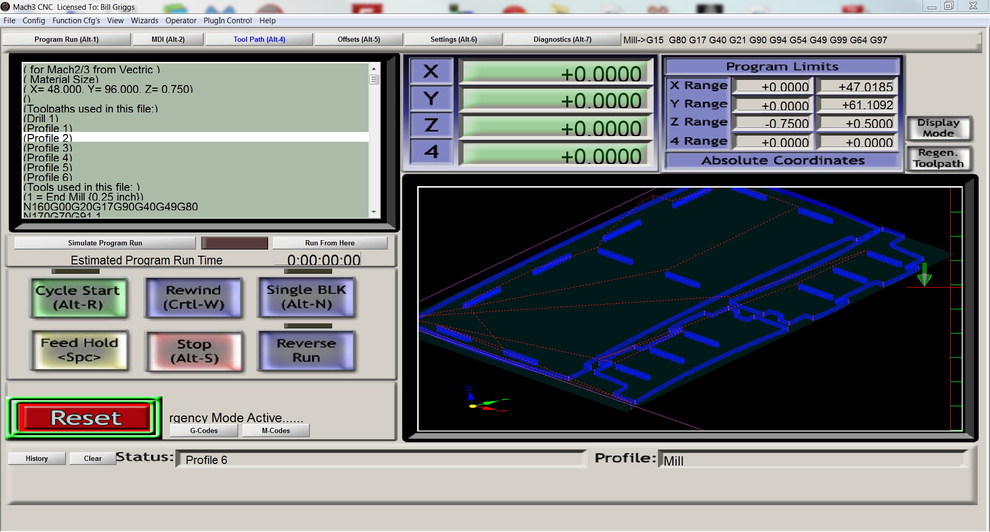Open the Config menu

34,20
